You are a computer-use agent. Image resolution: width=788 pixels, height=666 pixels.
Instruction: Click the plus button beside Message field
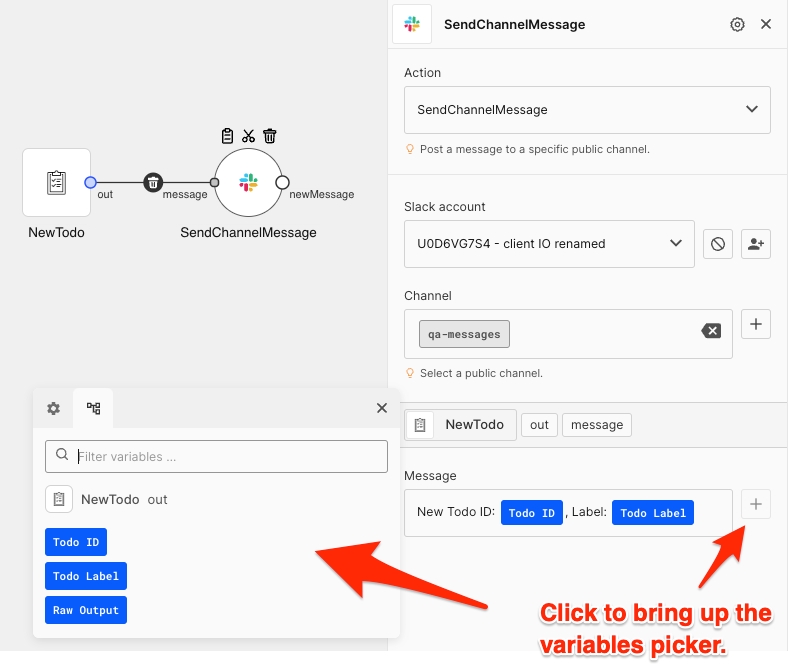[756, 505]
